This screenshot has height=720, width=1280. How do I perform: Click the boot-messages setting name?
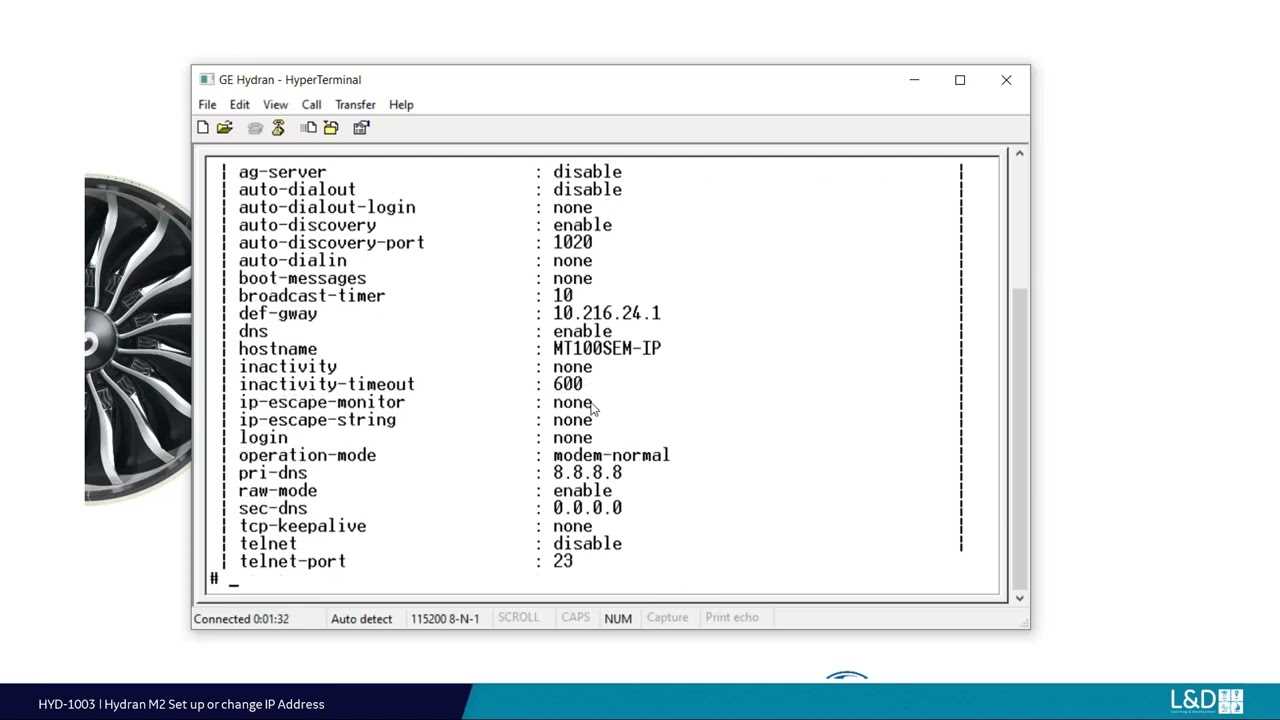pos(302,279)
